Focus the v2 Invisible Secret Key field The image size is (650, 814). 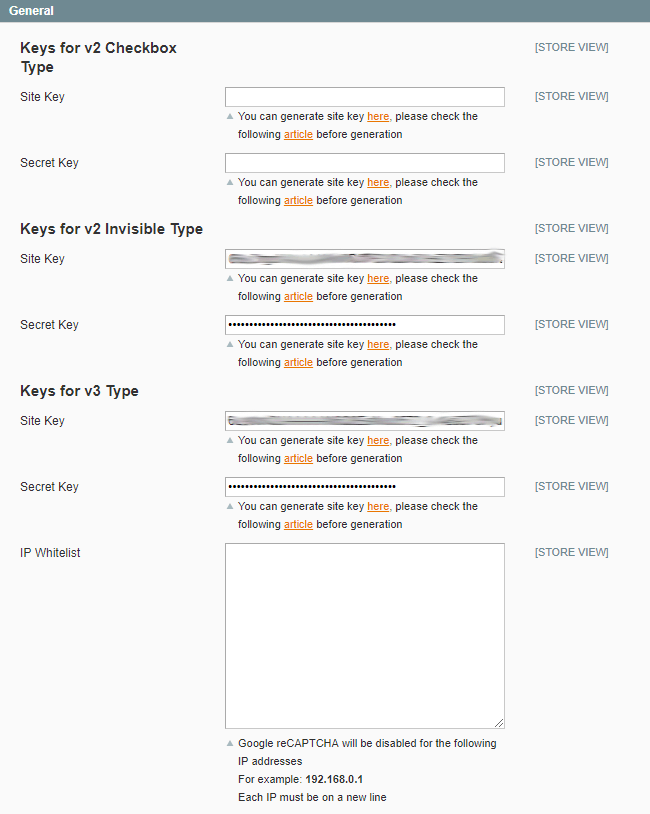(364, 325)
